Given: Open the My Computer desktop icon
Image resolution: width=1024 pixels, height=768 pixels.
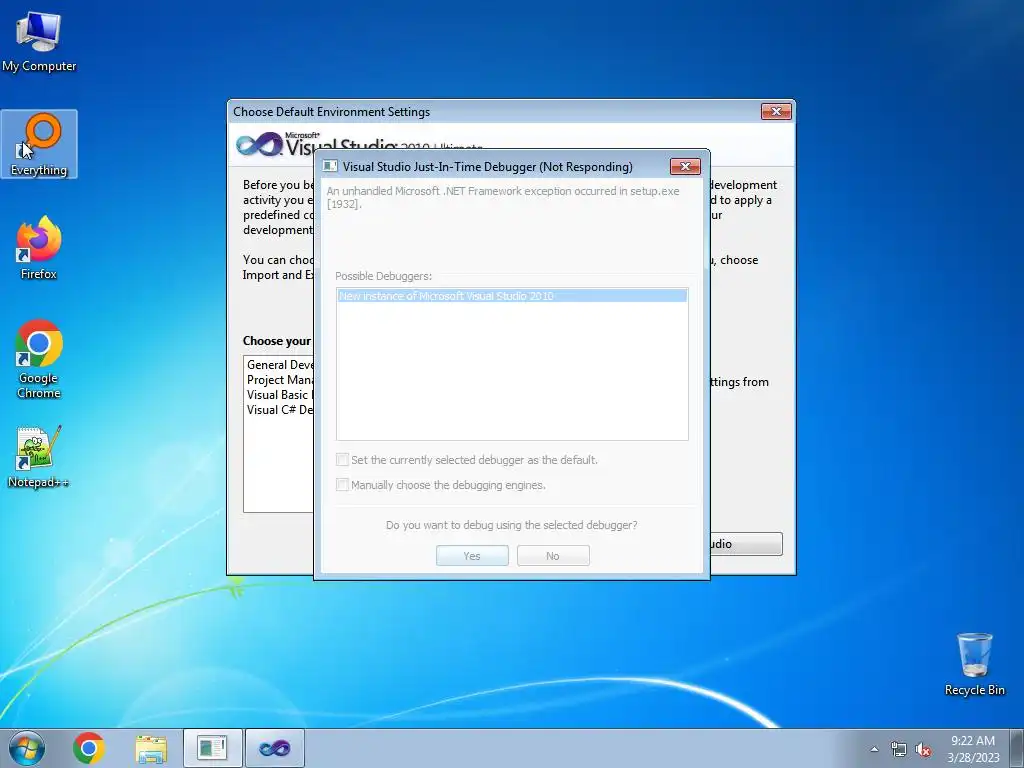Looking at the screenshot, I should [39, 41].
